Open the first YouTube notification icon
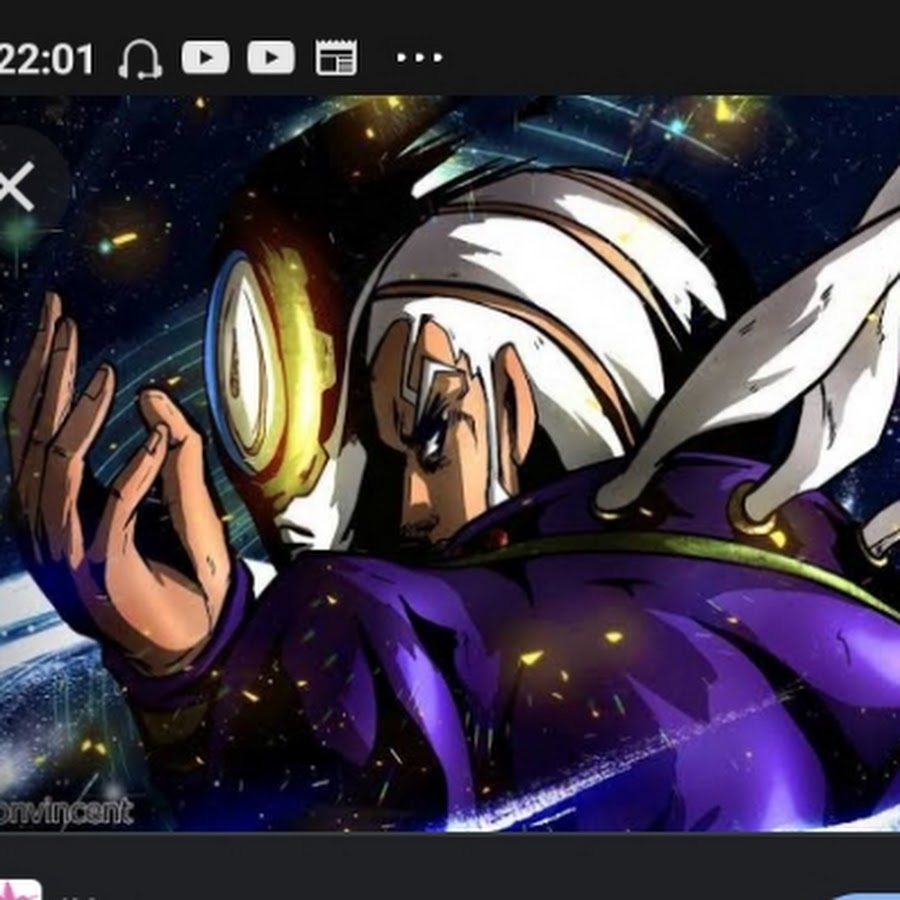This screenshot has width=900, height=900. [205, 58]
